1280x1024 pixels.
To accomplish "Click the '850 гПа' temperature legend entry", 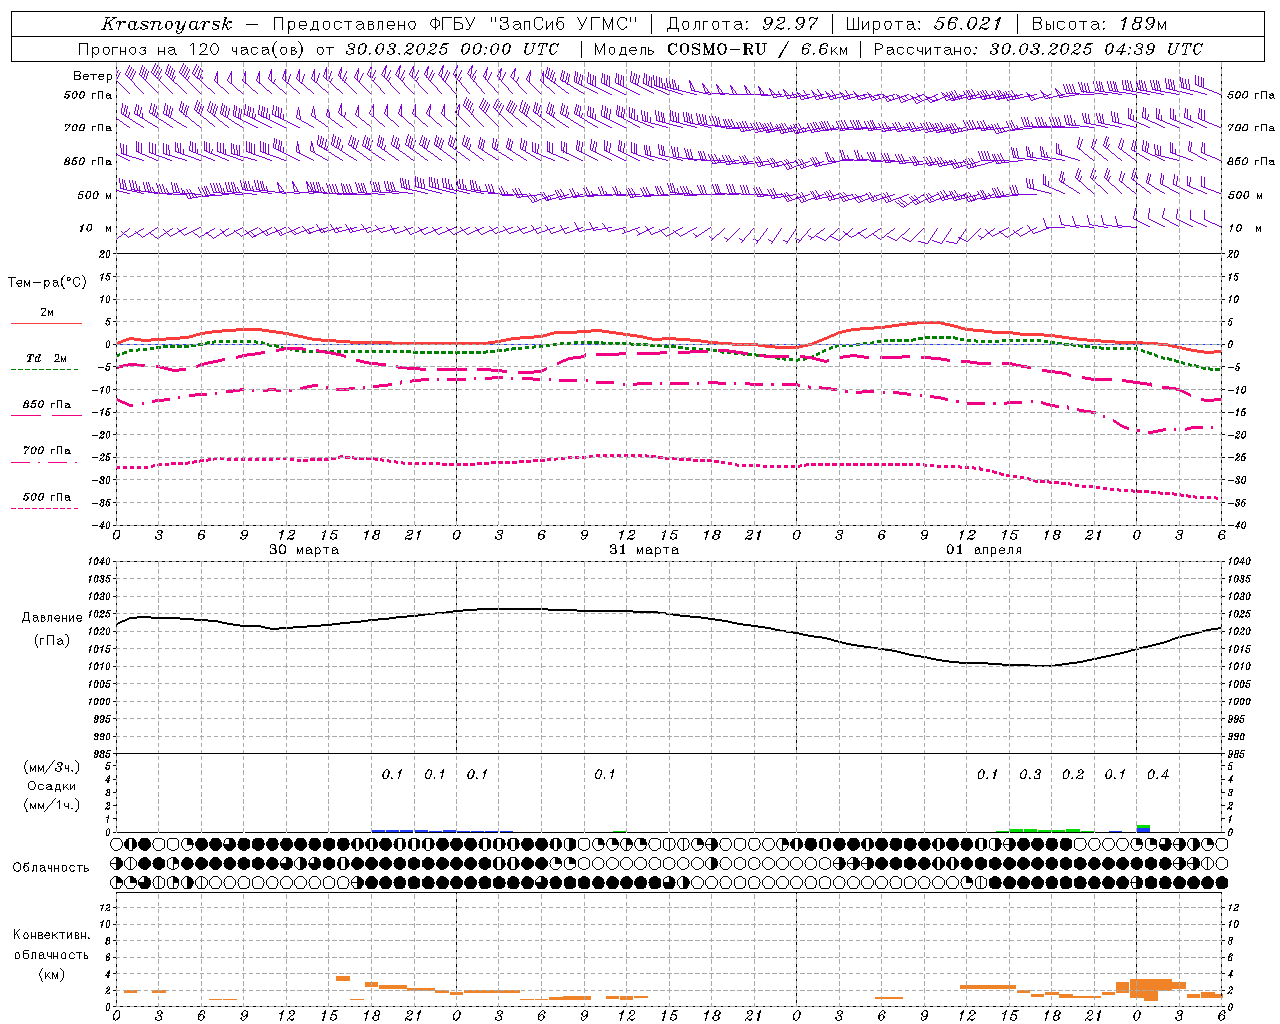I will [x=47, y=405].
